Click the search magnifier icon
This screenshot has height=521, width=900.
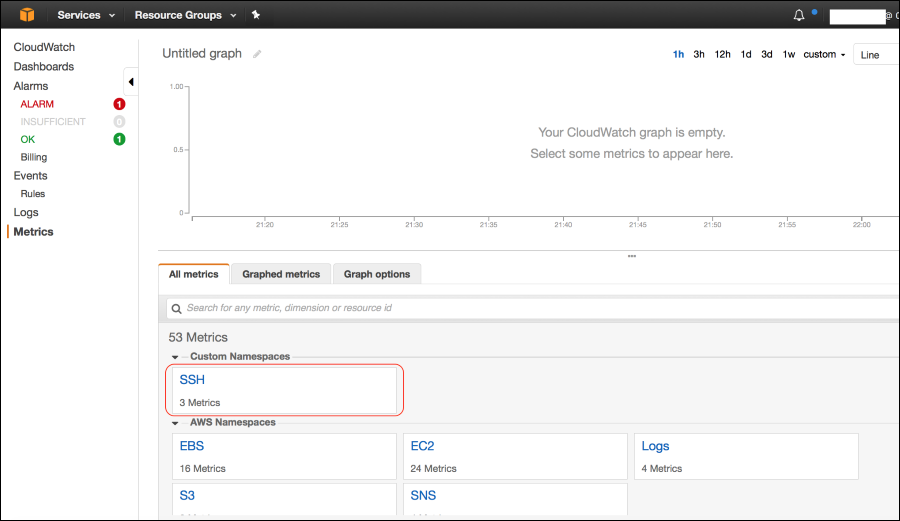pyautogui.click(x=177, y=309)
